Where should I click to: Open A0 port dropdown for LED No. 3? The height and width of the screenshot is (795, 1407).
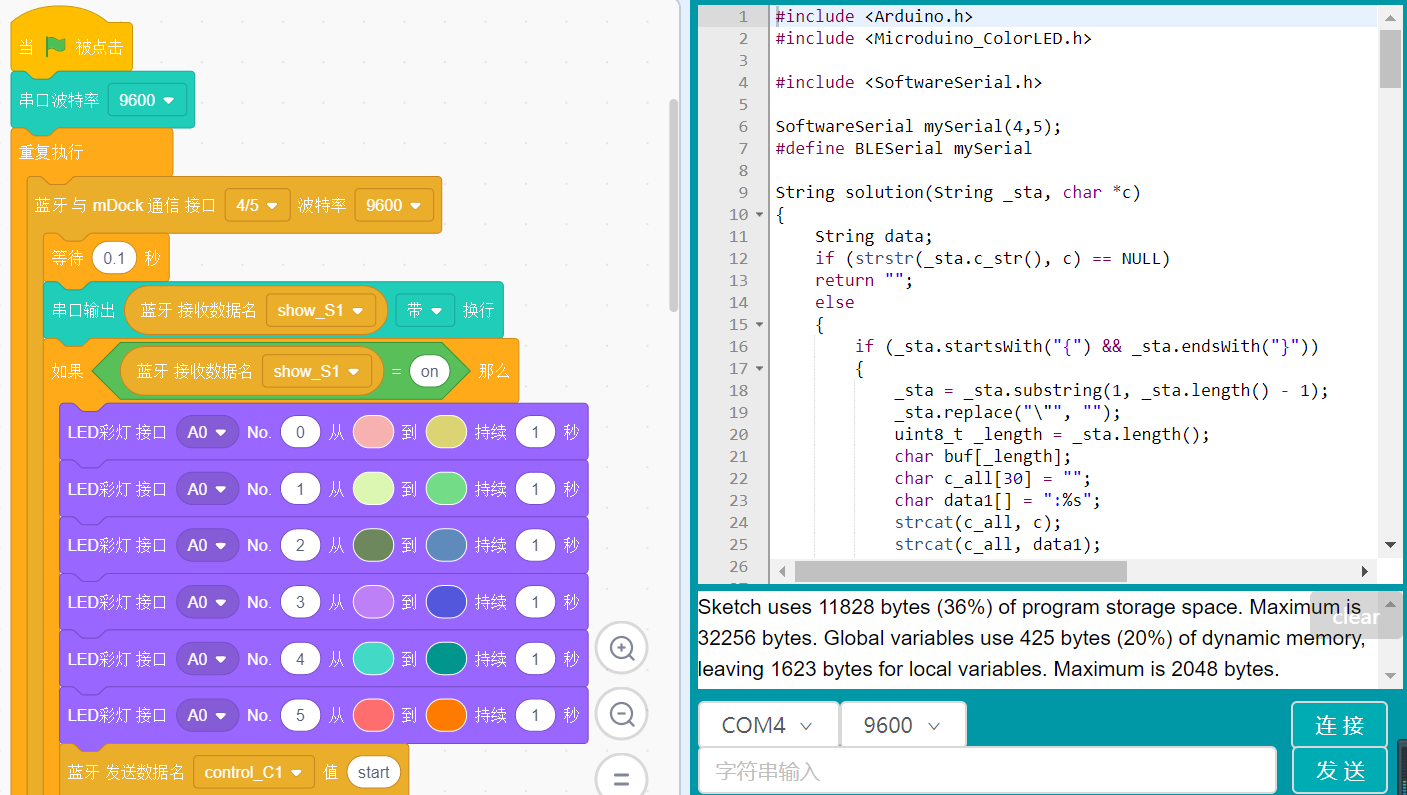point(207,602)
